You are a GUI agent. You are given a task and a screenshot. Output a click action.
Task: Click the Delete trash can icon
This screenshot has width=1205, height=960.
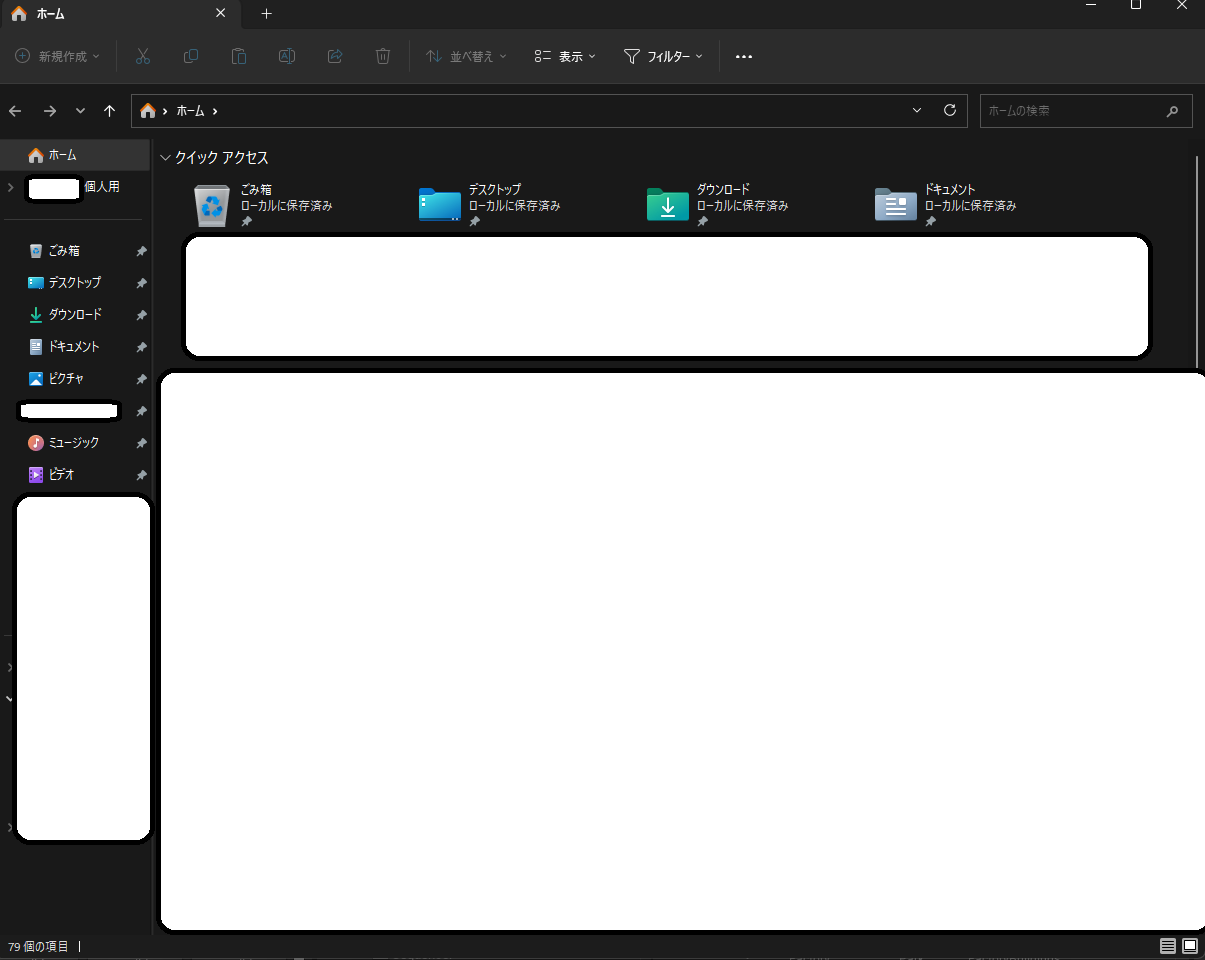point(383,56)
